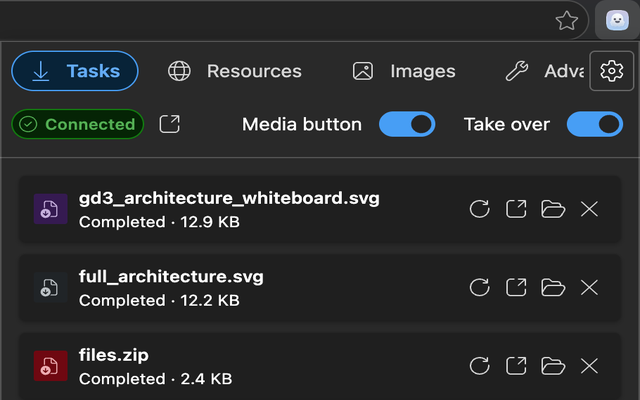Restart the files.zip download
640x400 pixels.
point(480,366)
